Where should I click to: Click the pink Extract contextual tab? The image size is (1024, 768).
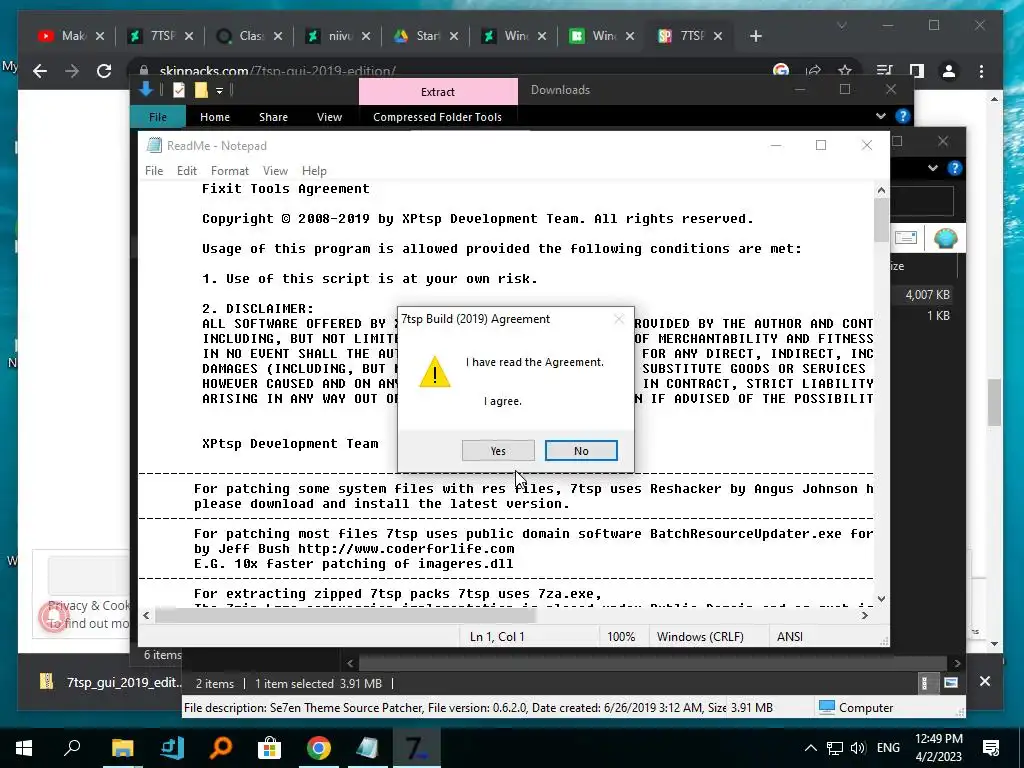pyautogui.click(x=438, y=91)
